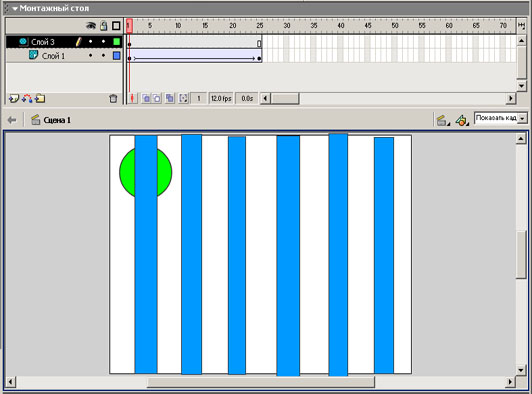Click the stage vertical scroll-down arrow
Screen dimensions: 532x394
tap(521, 370)
